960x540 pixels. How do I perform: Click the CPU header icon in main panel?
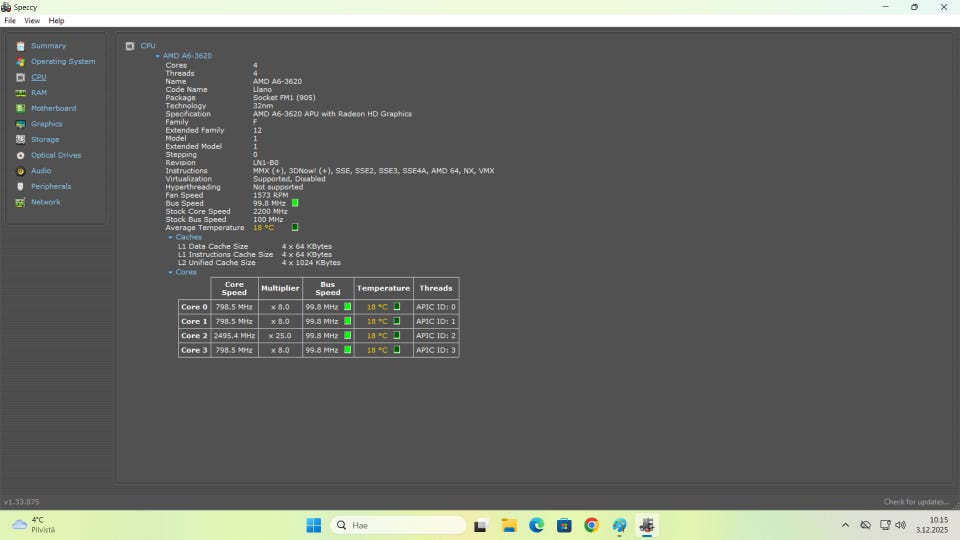point(130,46)
